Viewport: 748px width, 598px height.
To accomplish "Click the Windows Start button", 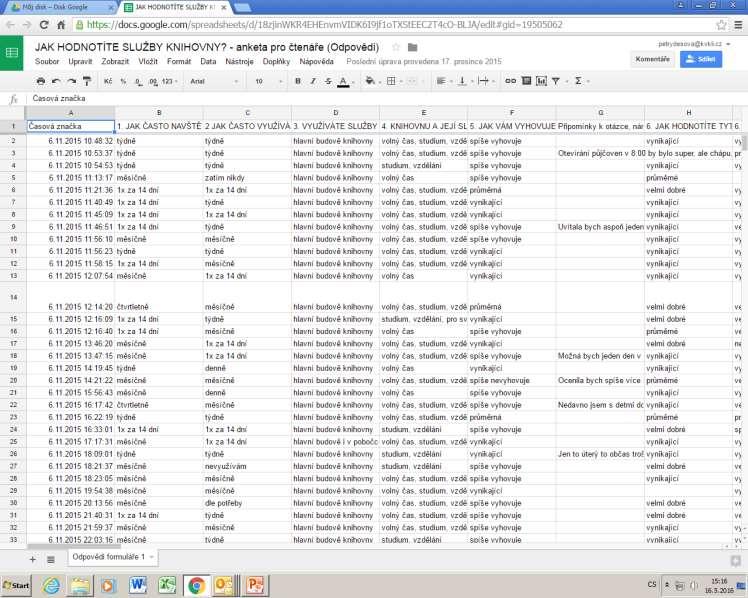I will point(16,585).
